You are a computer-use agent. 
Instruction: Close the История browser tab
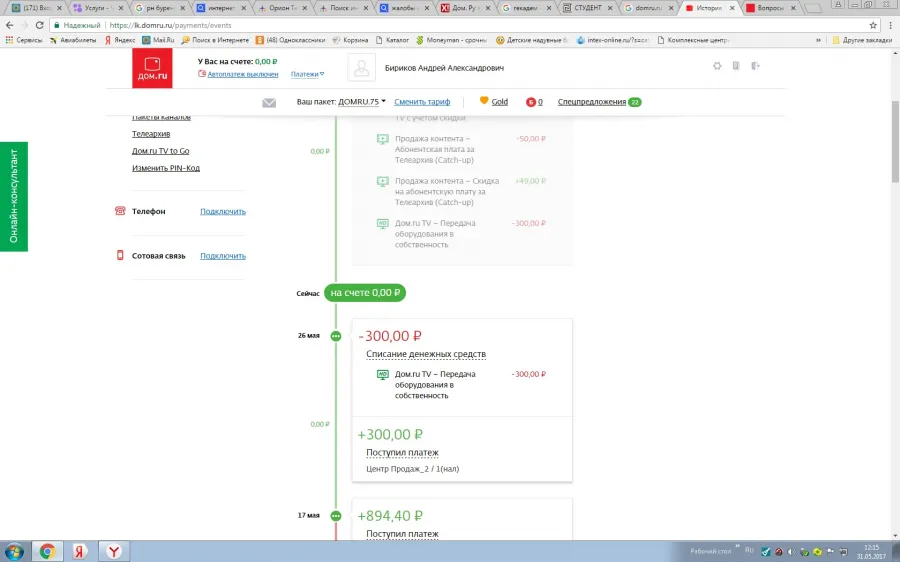[x=732, y=8]
